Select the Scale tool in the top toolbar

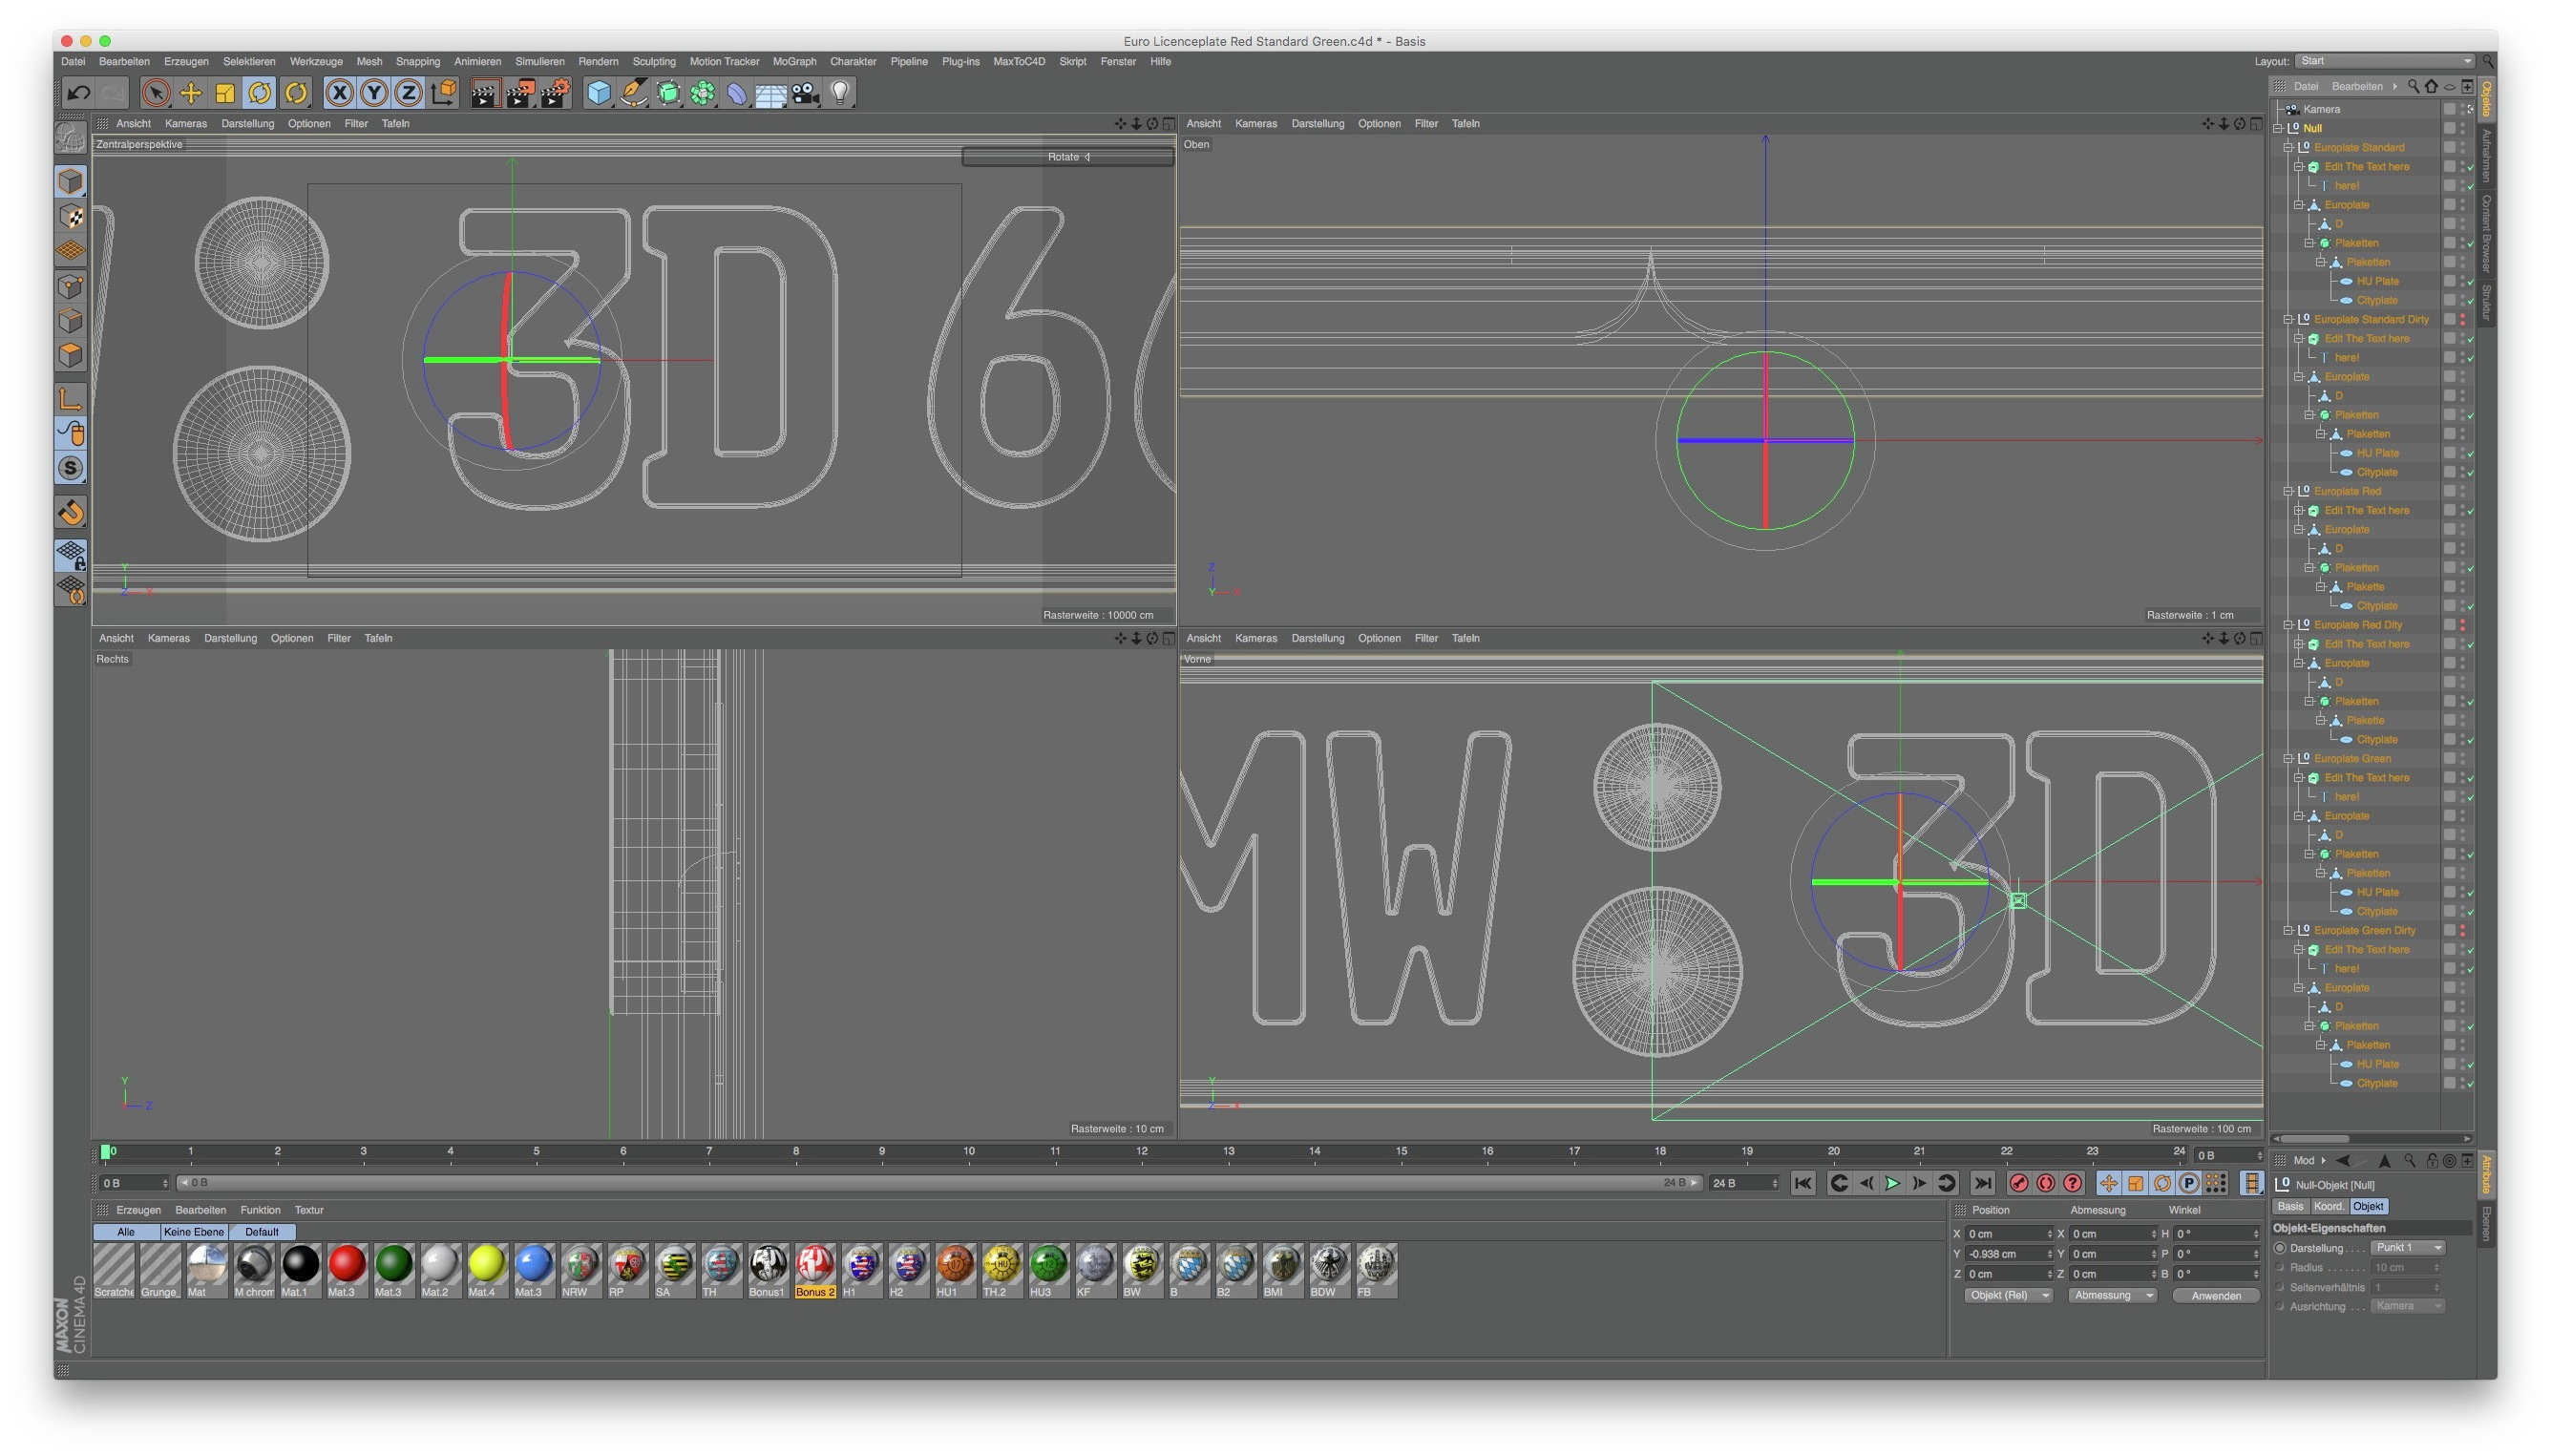tap(225, 93)
